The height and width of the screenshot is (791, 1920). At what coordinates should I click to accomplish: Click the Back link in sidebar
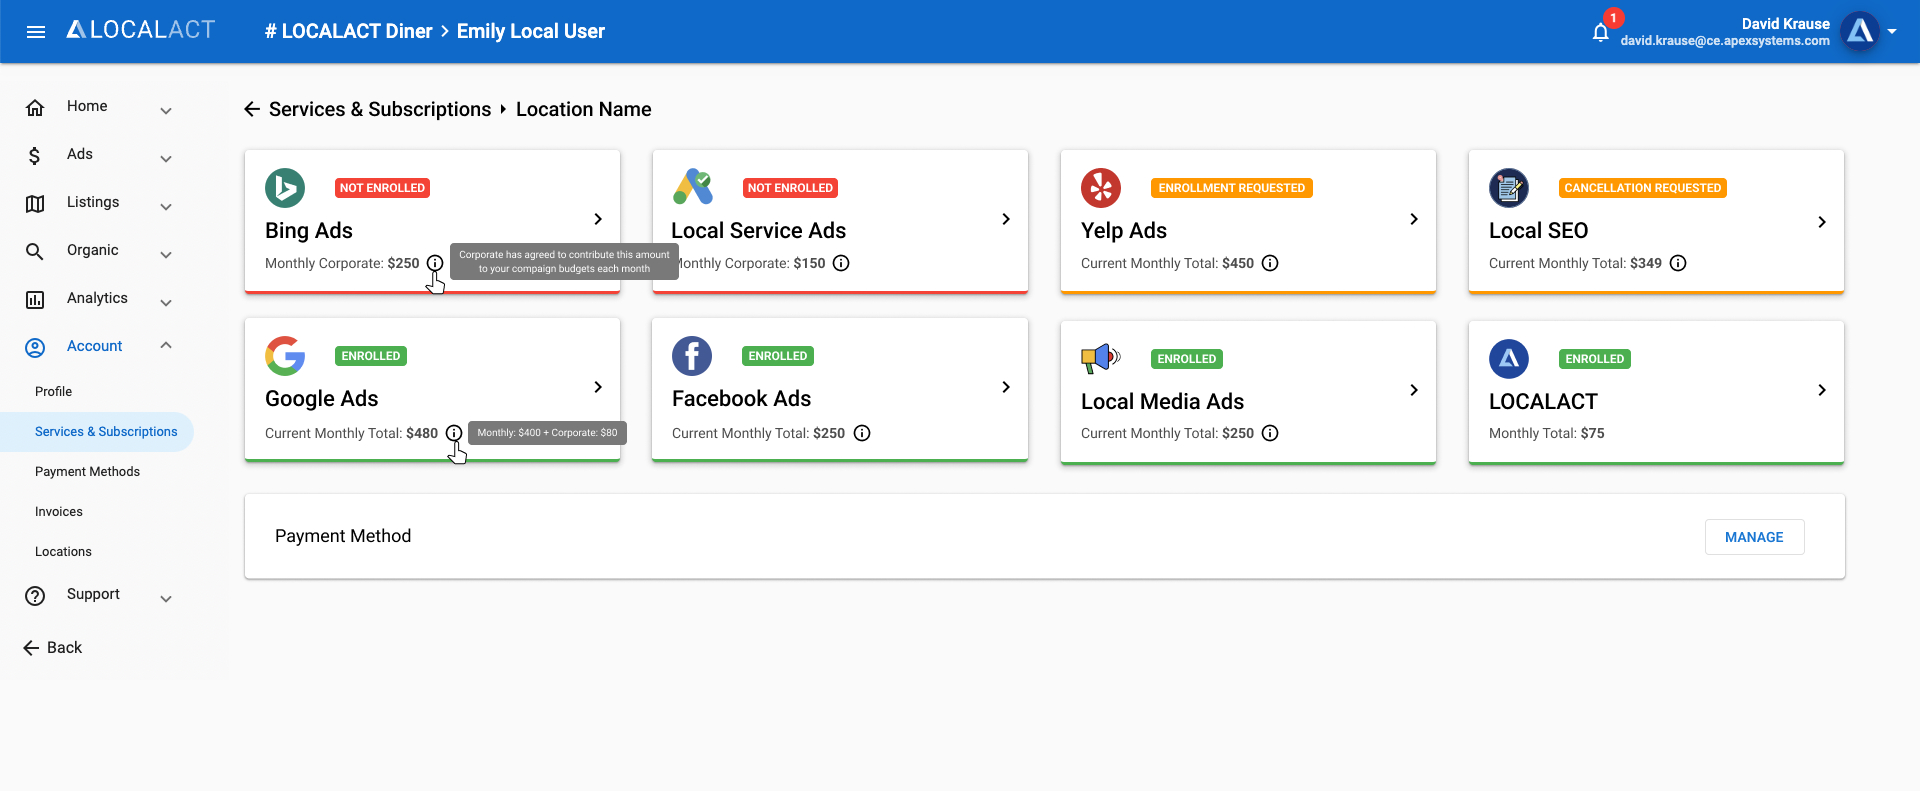click(x=52, y=648)
